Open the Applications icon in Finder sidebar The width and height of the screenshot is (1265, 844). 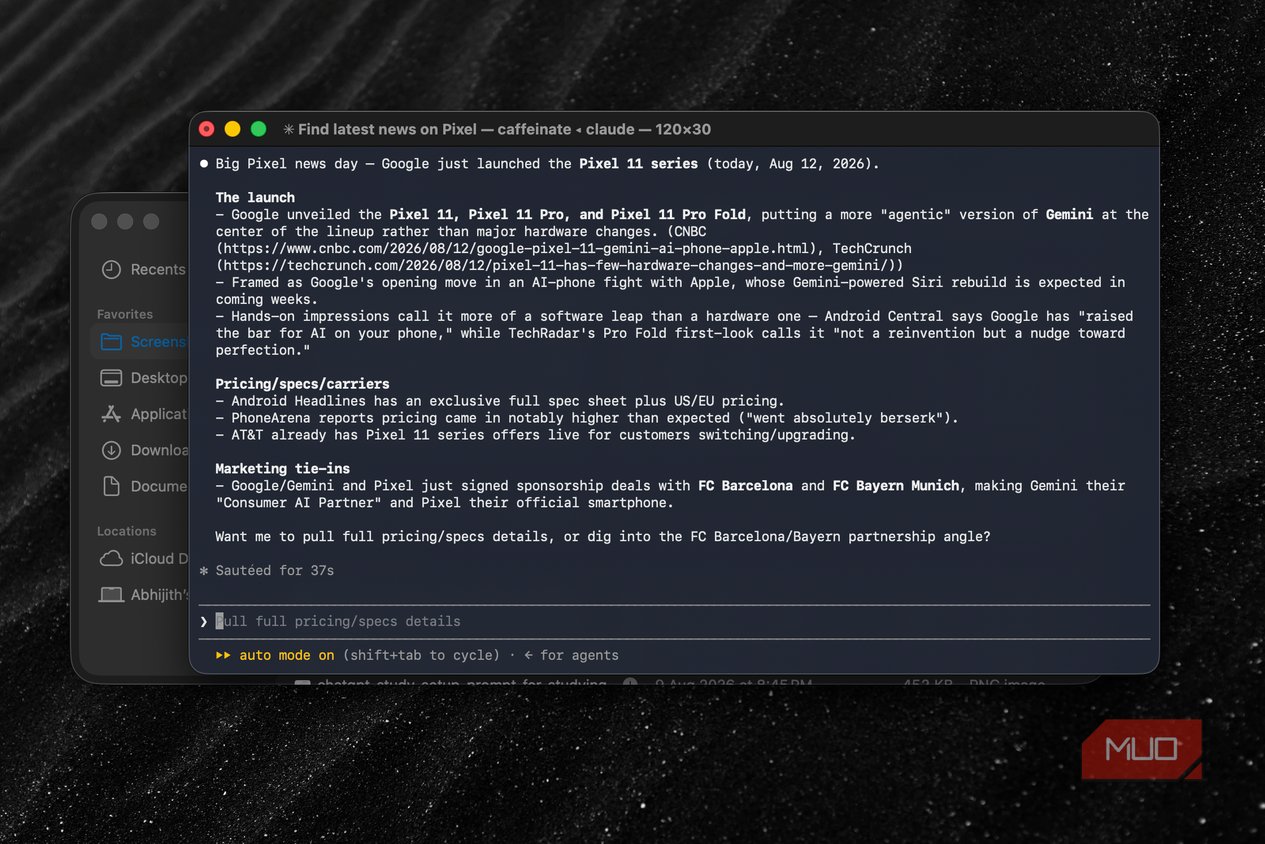click(x=111, y=413)
